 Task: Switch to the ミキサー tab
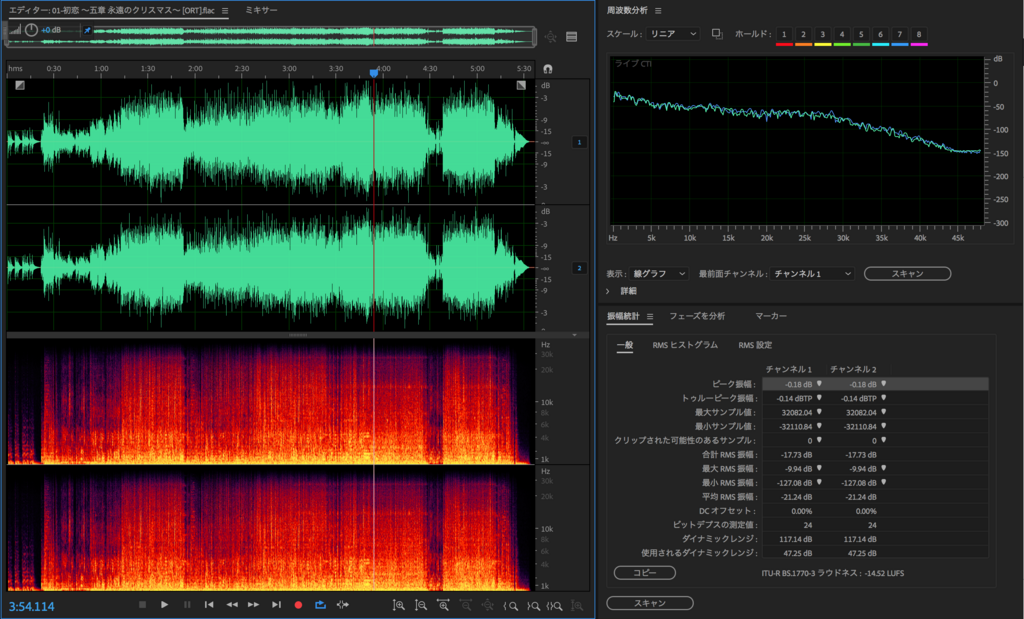click(x=261, y=10)
